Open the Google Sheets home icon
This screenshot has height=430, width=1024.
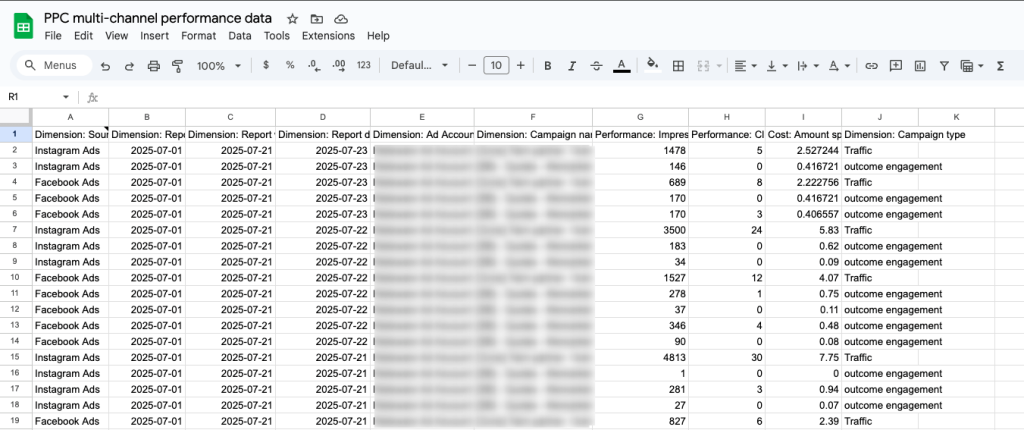tap(24, 27)
